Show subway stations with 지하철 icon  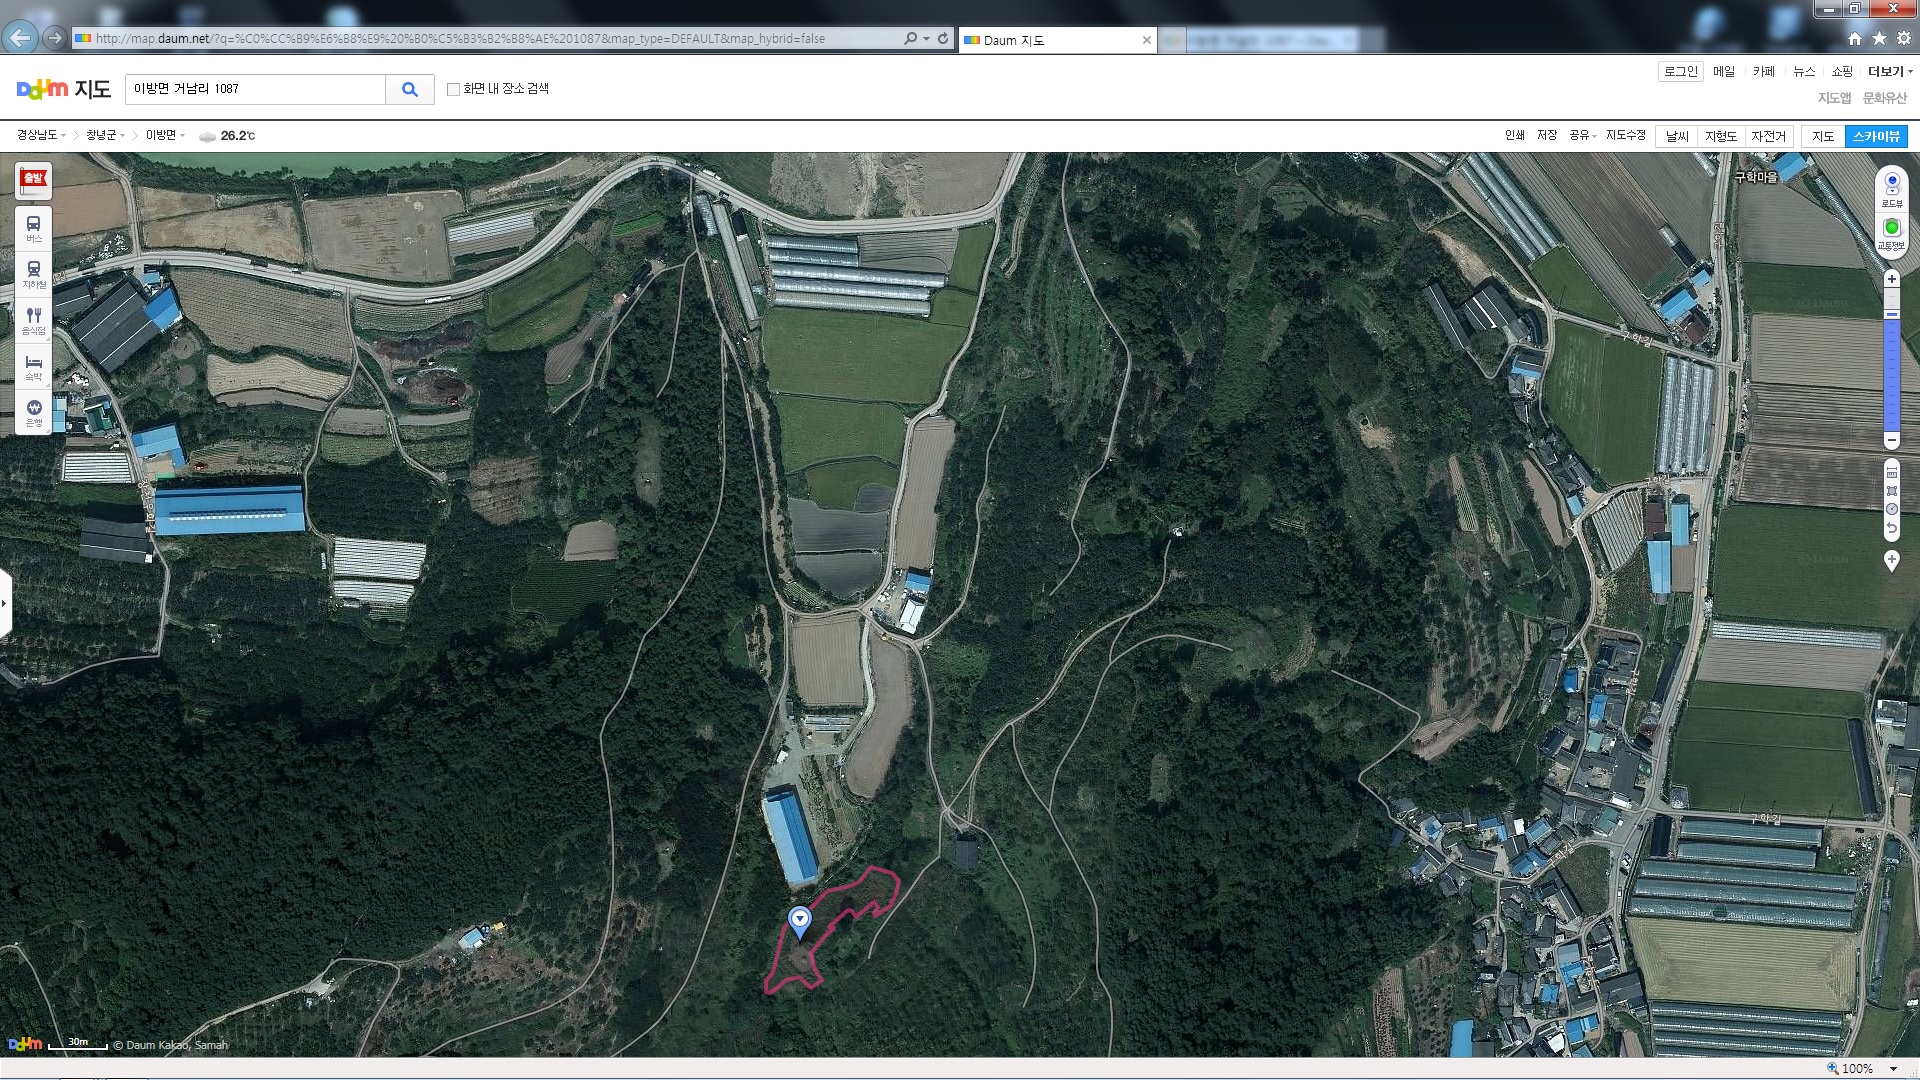[x=34, y=274]
